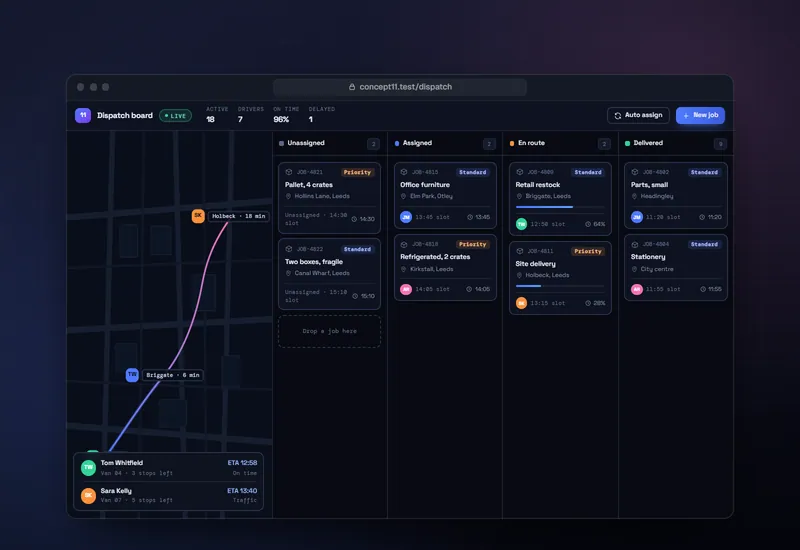Click Tom Whitfield's green TW avatar in driver list
This screenshot has width=800, height=550.
click(x=88, y=467)
